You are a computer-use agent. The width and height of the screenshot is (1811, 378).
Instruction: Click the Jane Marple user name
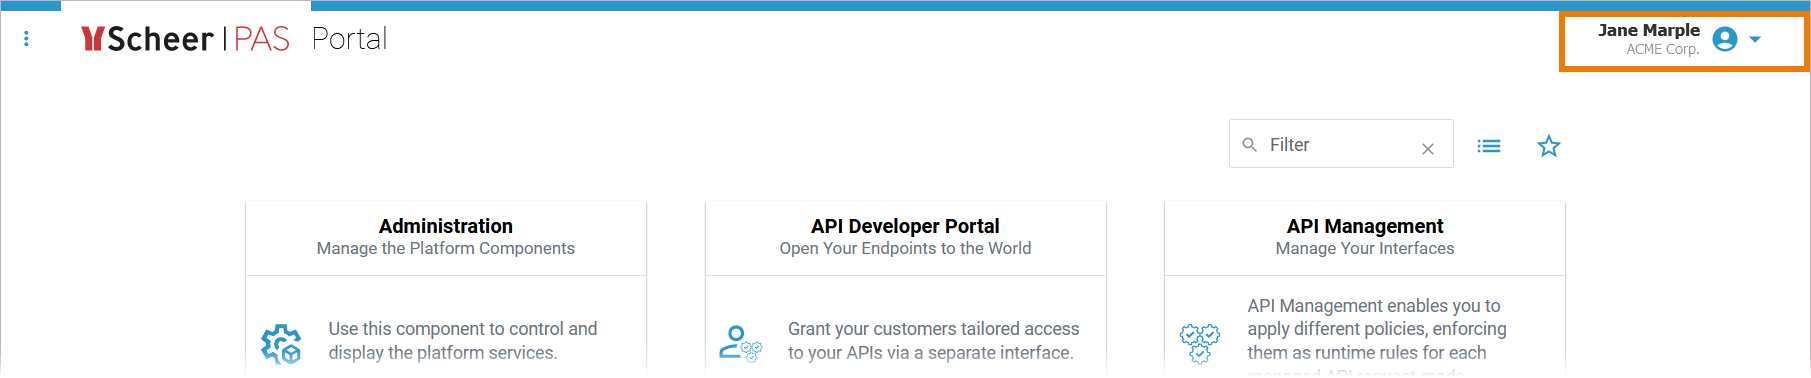pyautogui.click(x=1649, y=30)
